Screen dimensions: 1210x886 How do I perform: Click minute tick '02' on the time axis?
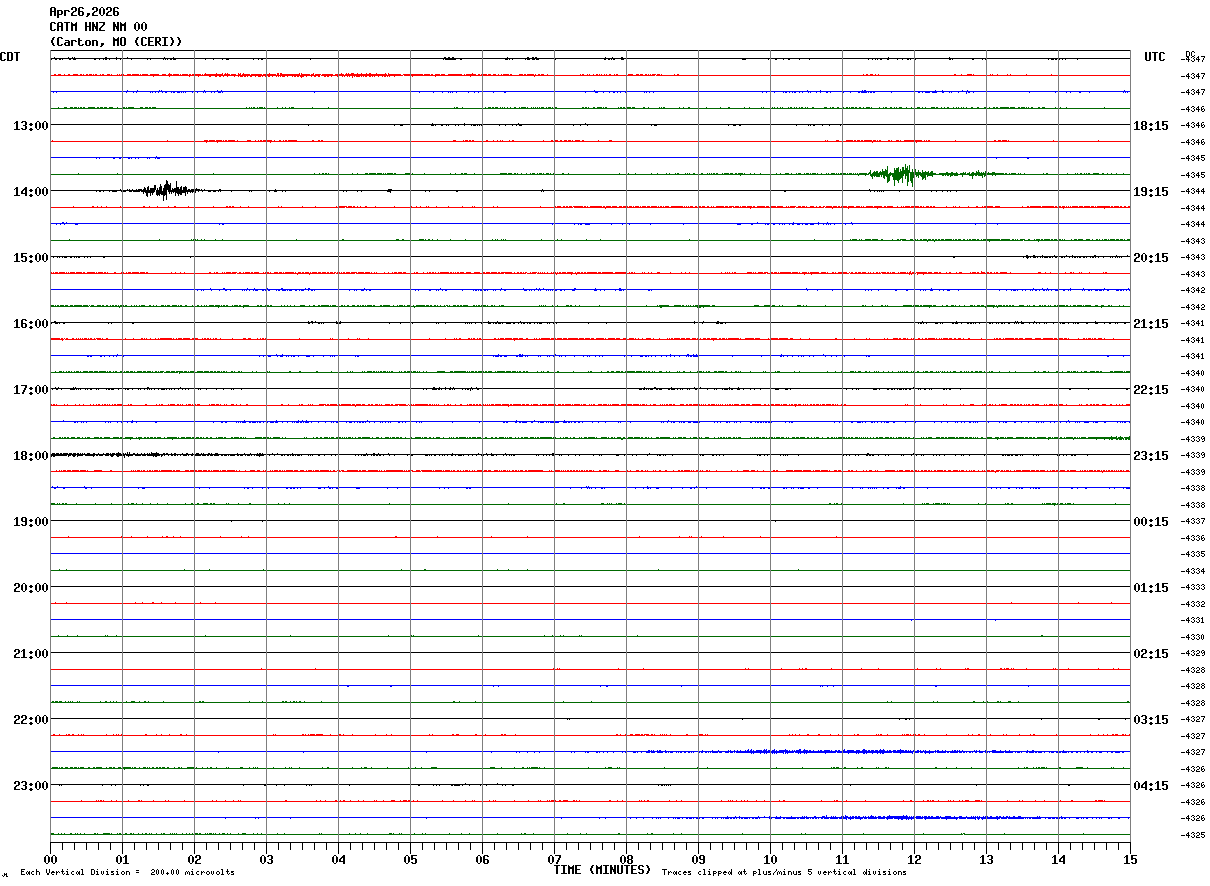point(194,859)
